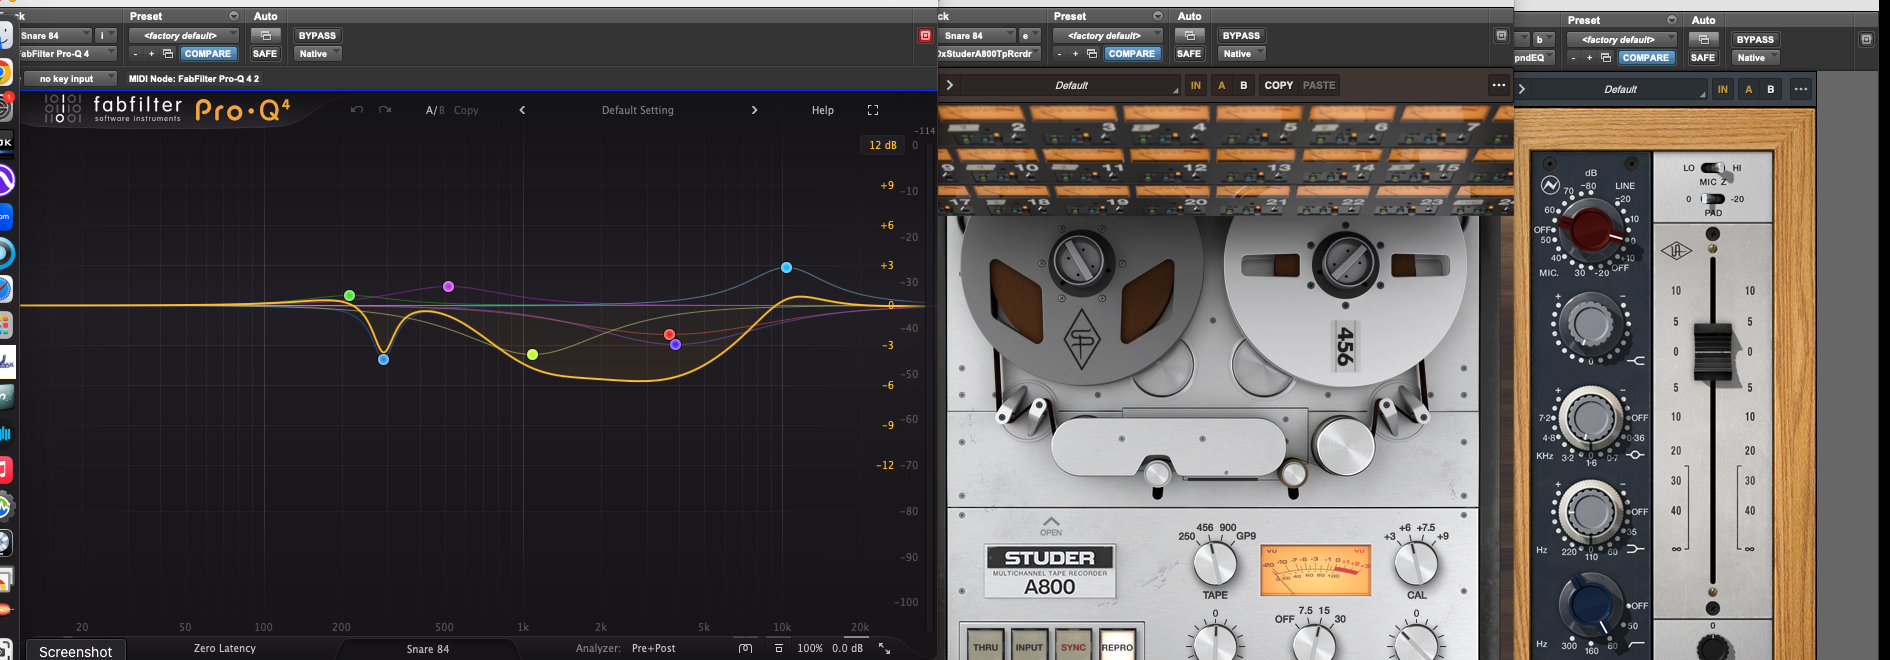This screenshot has height=660, width=1890.
Task: Open Pro-Q window Preset menu arrow
Action: pyautogui.click(x=234, y=16)
